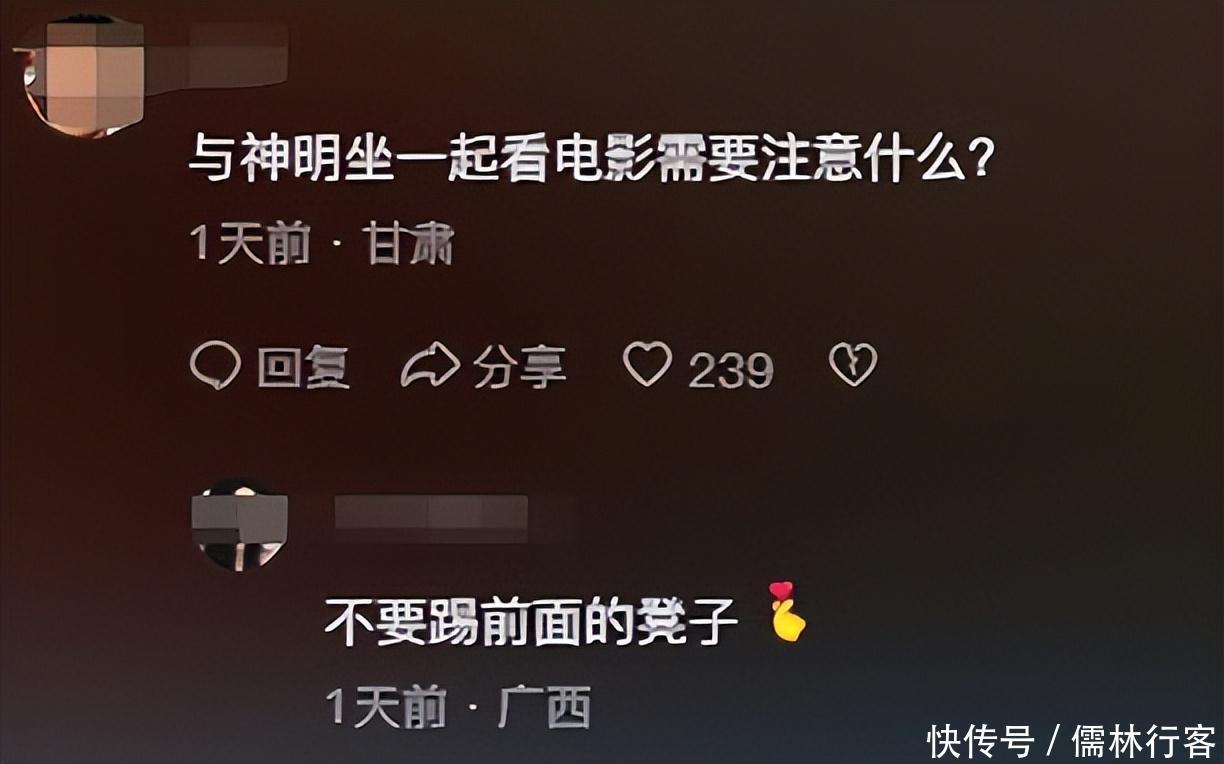This screenshot has height=764, width=1224.
Task: Click the finger heart emoji
Action: (x=787, y=611)
